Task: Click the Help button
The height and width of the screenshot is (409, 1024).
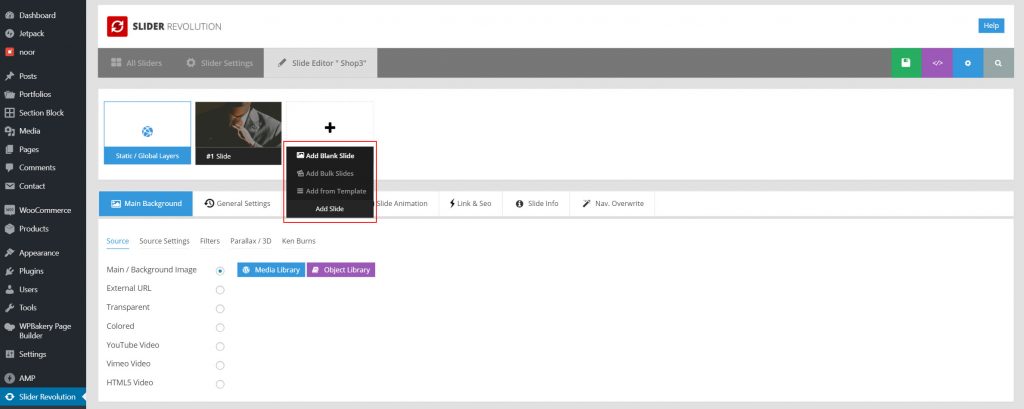Action: coord(991,25)
